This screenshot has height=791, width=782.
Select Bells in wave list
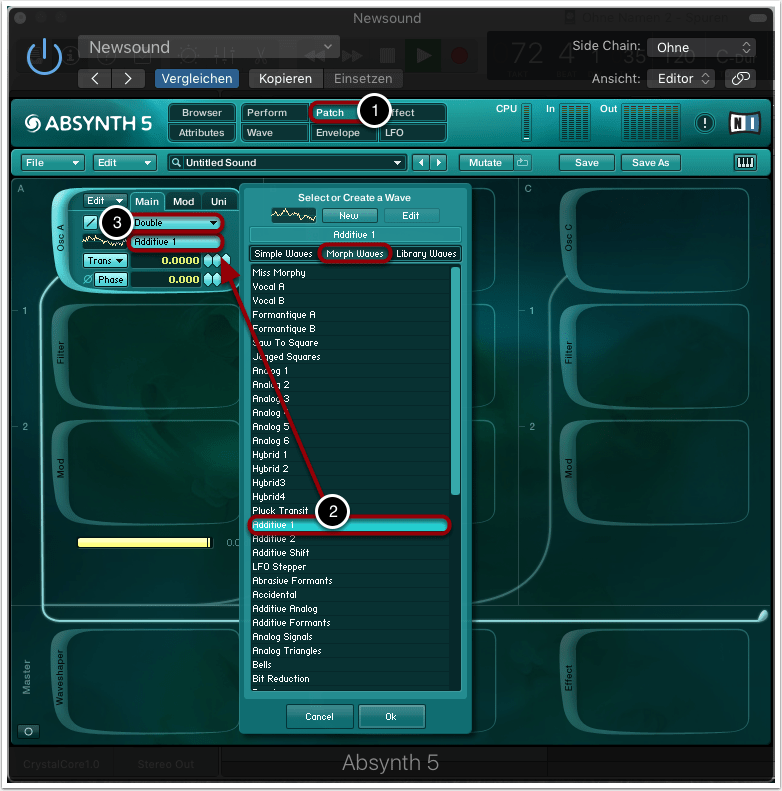click(350, 665)
